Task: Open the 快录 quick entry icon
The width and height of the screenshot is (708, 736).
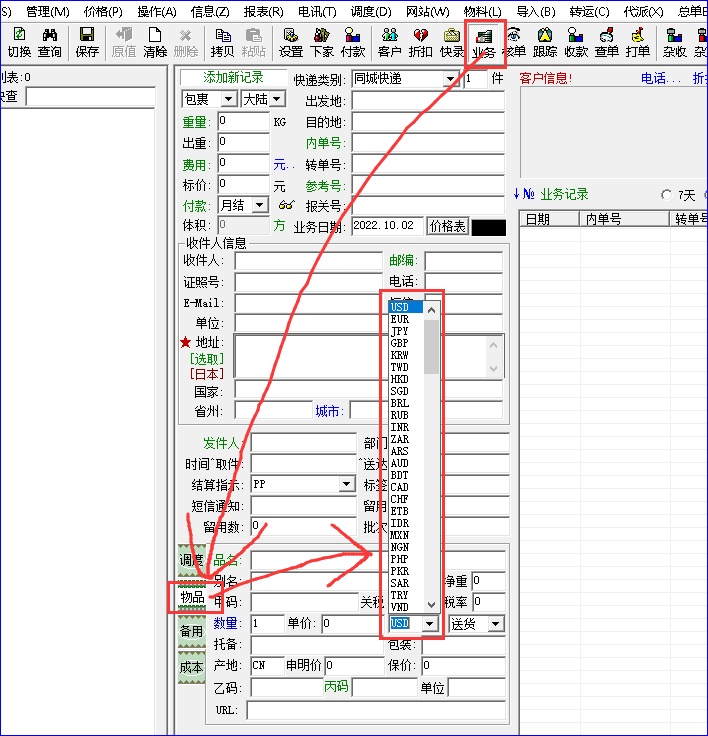Action: click(x=451, y=42)
